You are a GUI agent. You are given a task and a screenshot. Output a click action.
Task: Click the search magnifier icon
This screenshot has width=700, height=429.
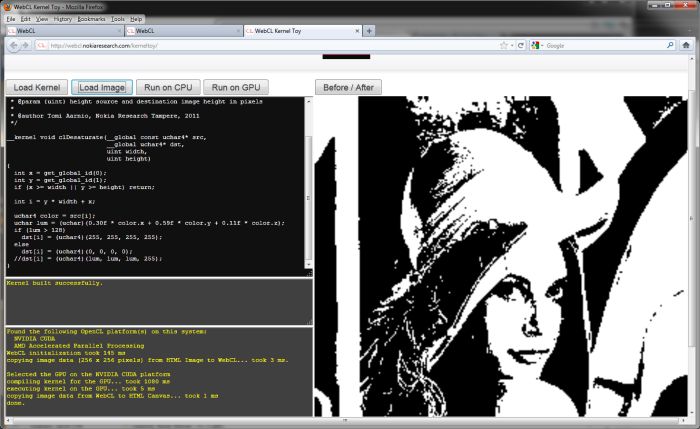point(670,45)
